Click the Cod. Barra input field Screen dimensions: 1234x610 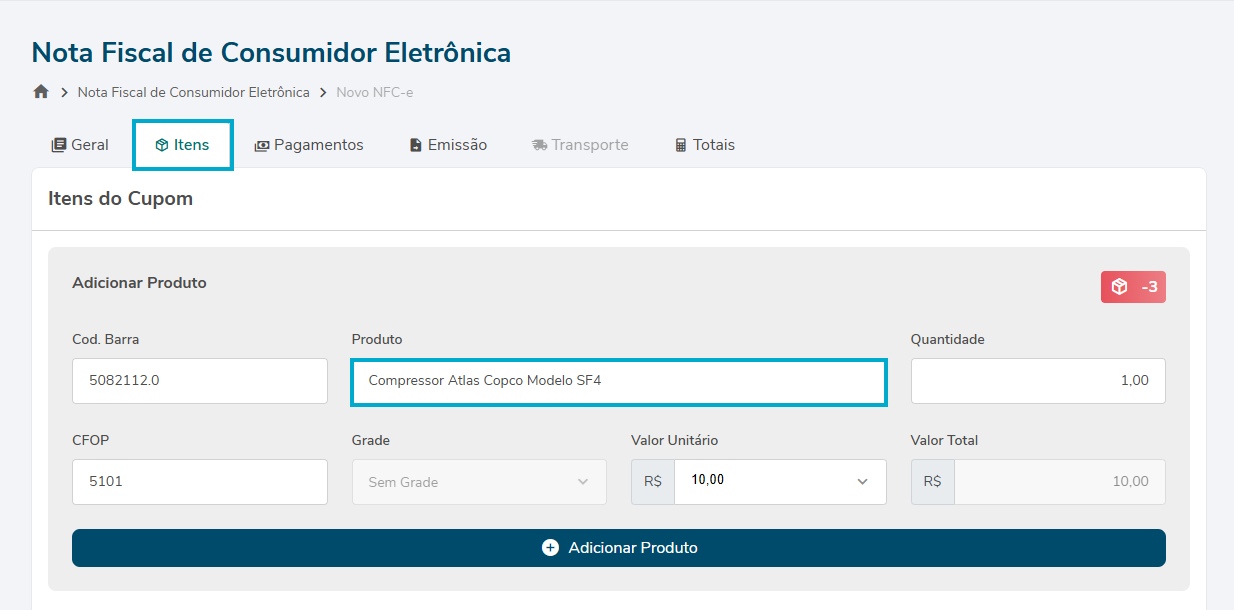pyautogui.click(x=200, y=381)
